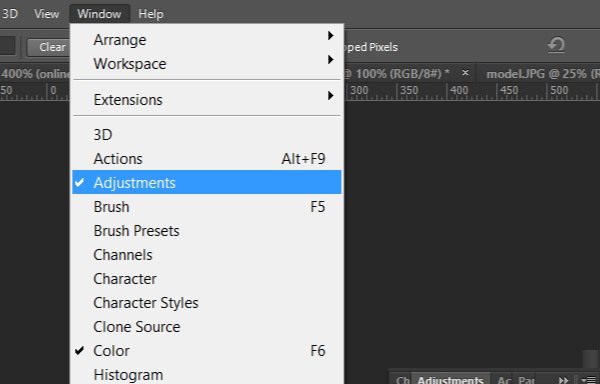
Task: Open the Help menu
Action: tap(151, 14)
